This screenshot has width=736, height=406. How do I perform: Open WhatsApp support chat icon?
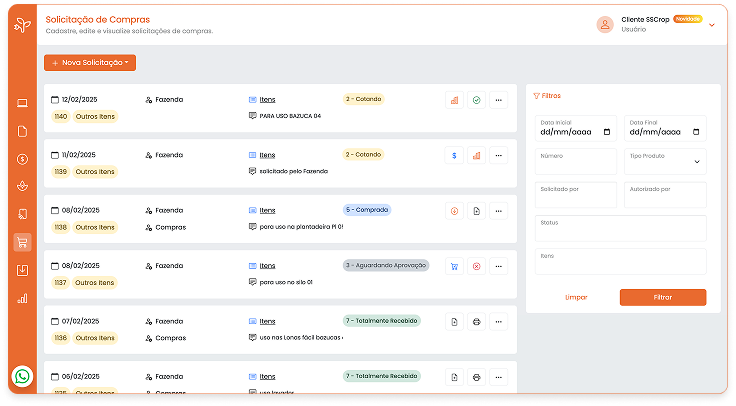click(23, 376)
